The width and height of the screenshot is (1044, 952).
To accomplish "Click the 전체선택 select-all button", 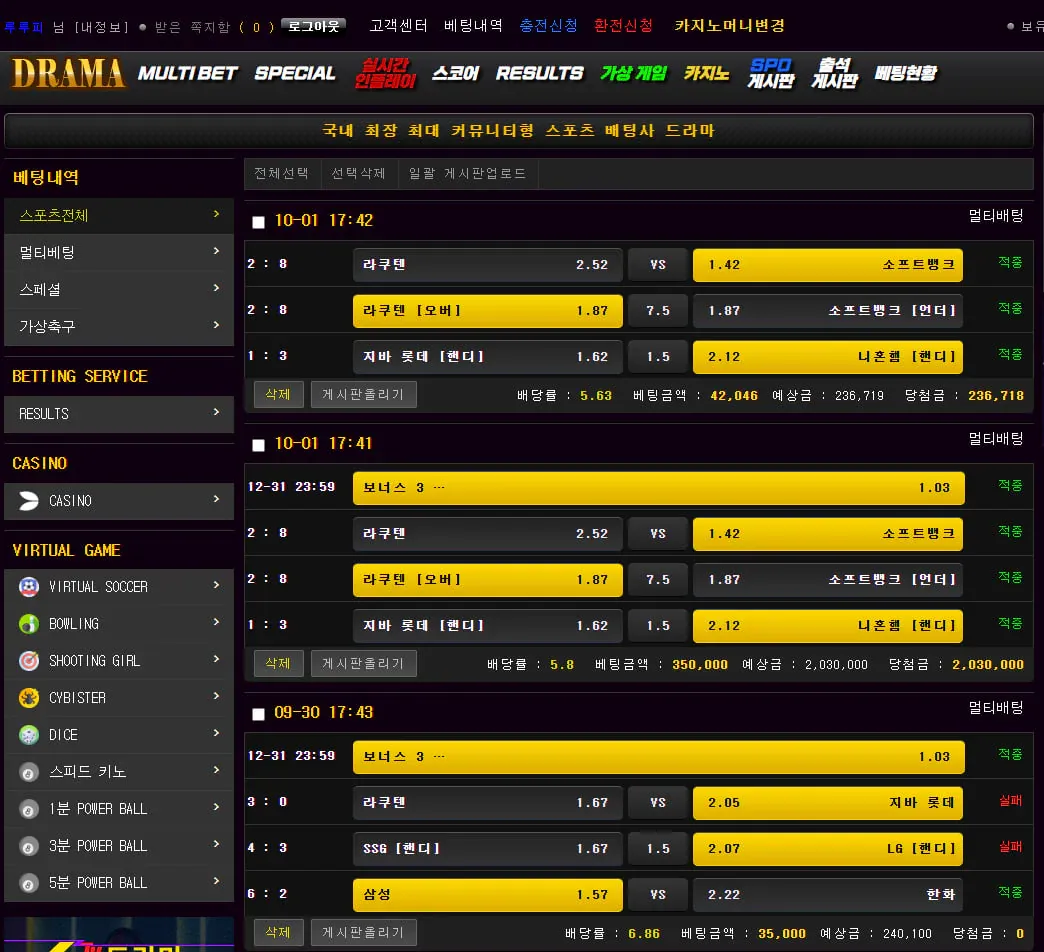I will coord(282,173).
